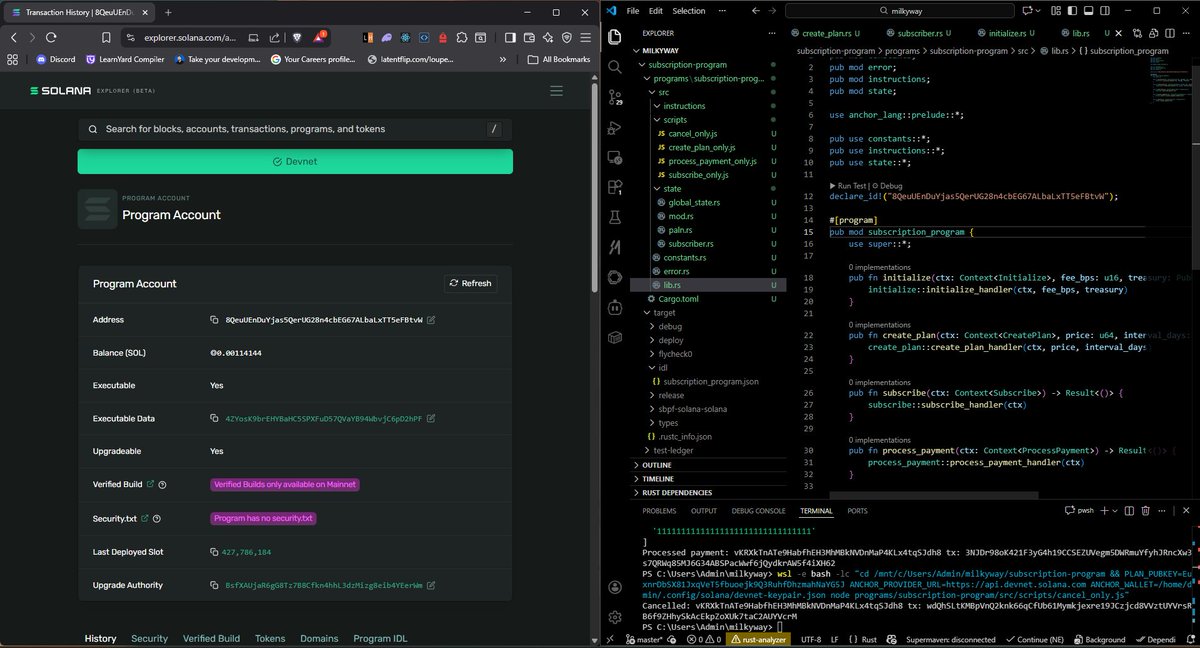This screenshot has height=648, width=1200.
Task: Open Source Control view with 29 badge
Action: click(615, 98)
